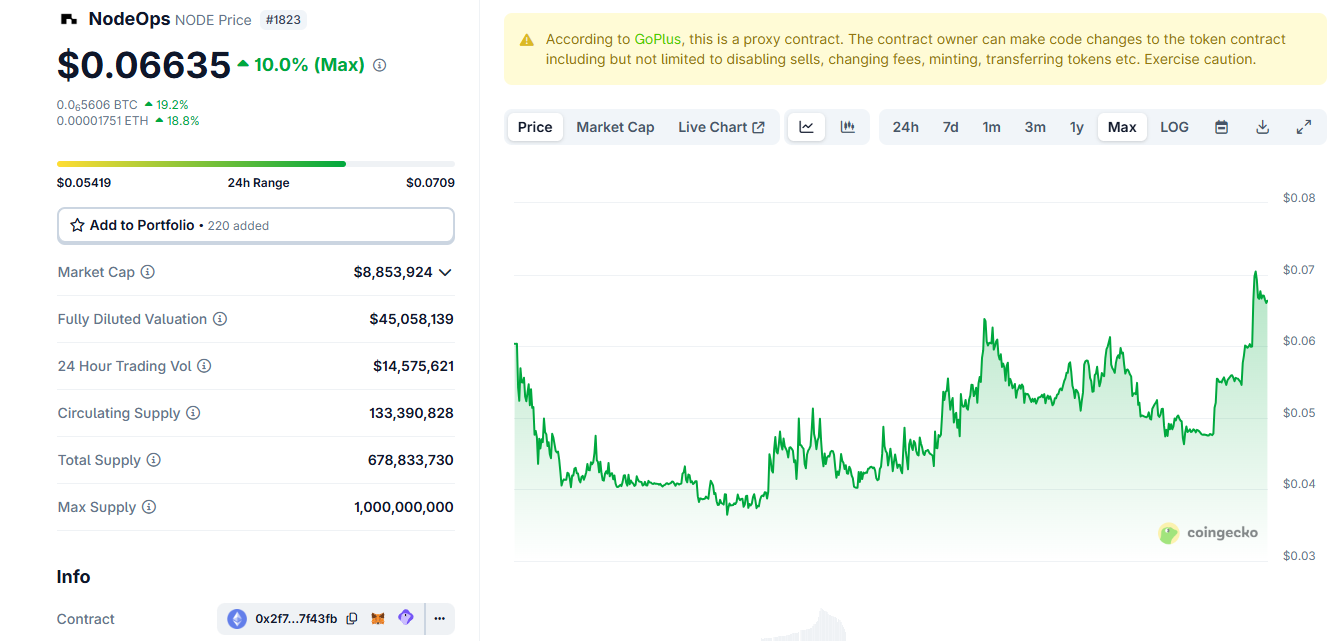The image size is (1340, 641).
Task: Click the FDV value $45,058,139
Action: point(412,319)
